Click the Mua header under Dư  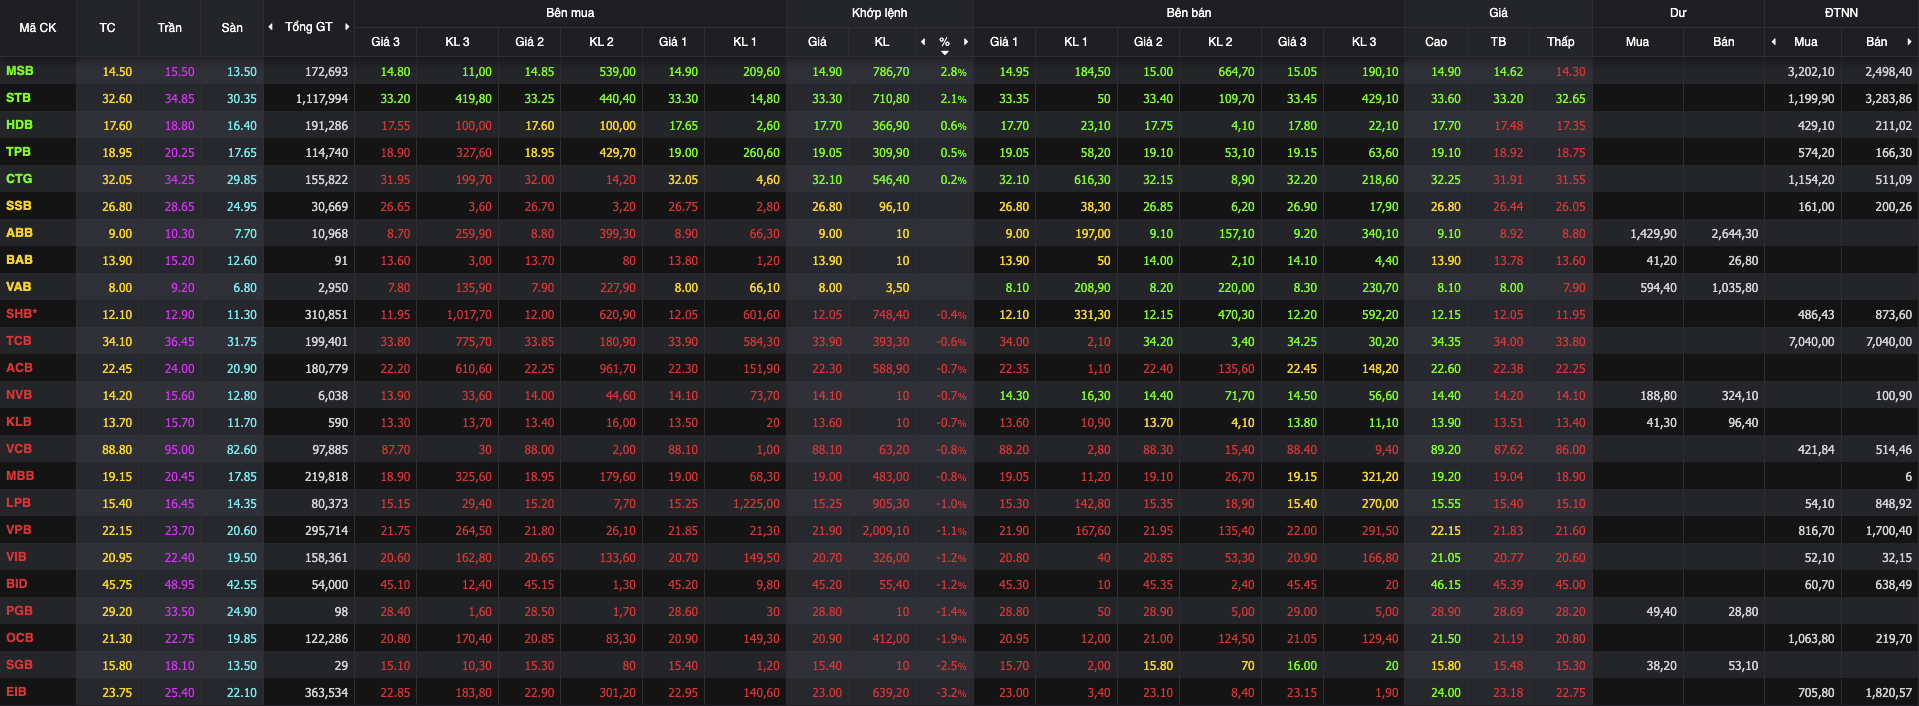[1637, 42]
